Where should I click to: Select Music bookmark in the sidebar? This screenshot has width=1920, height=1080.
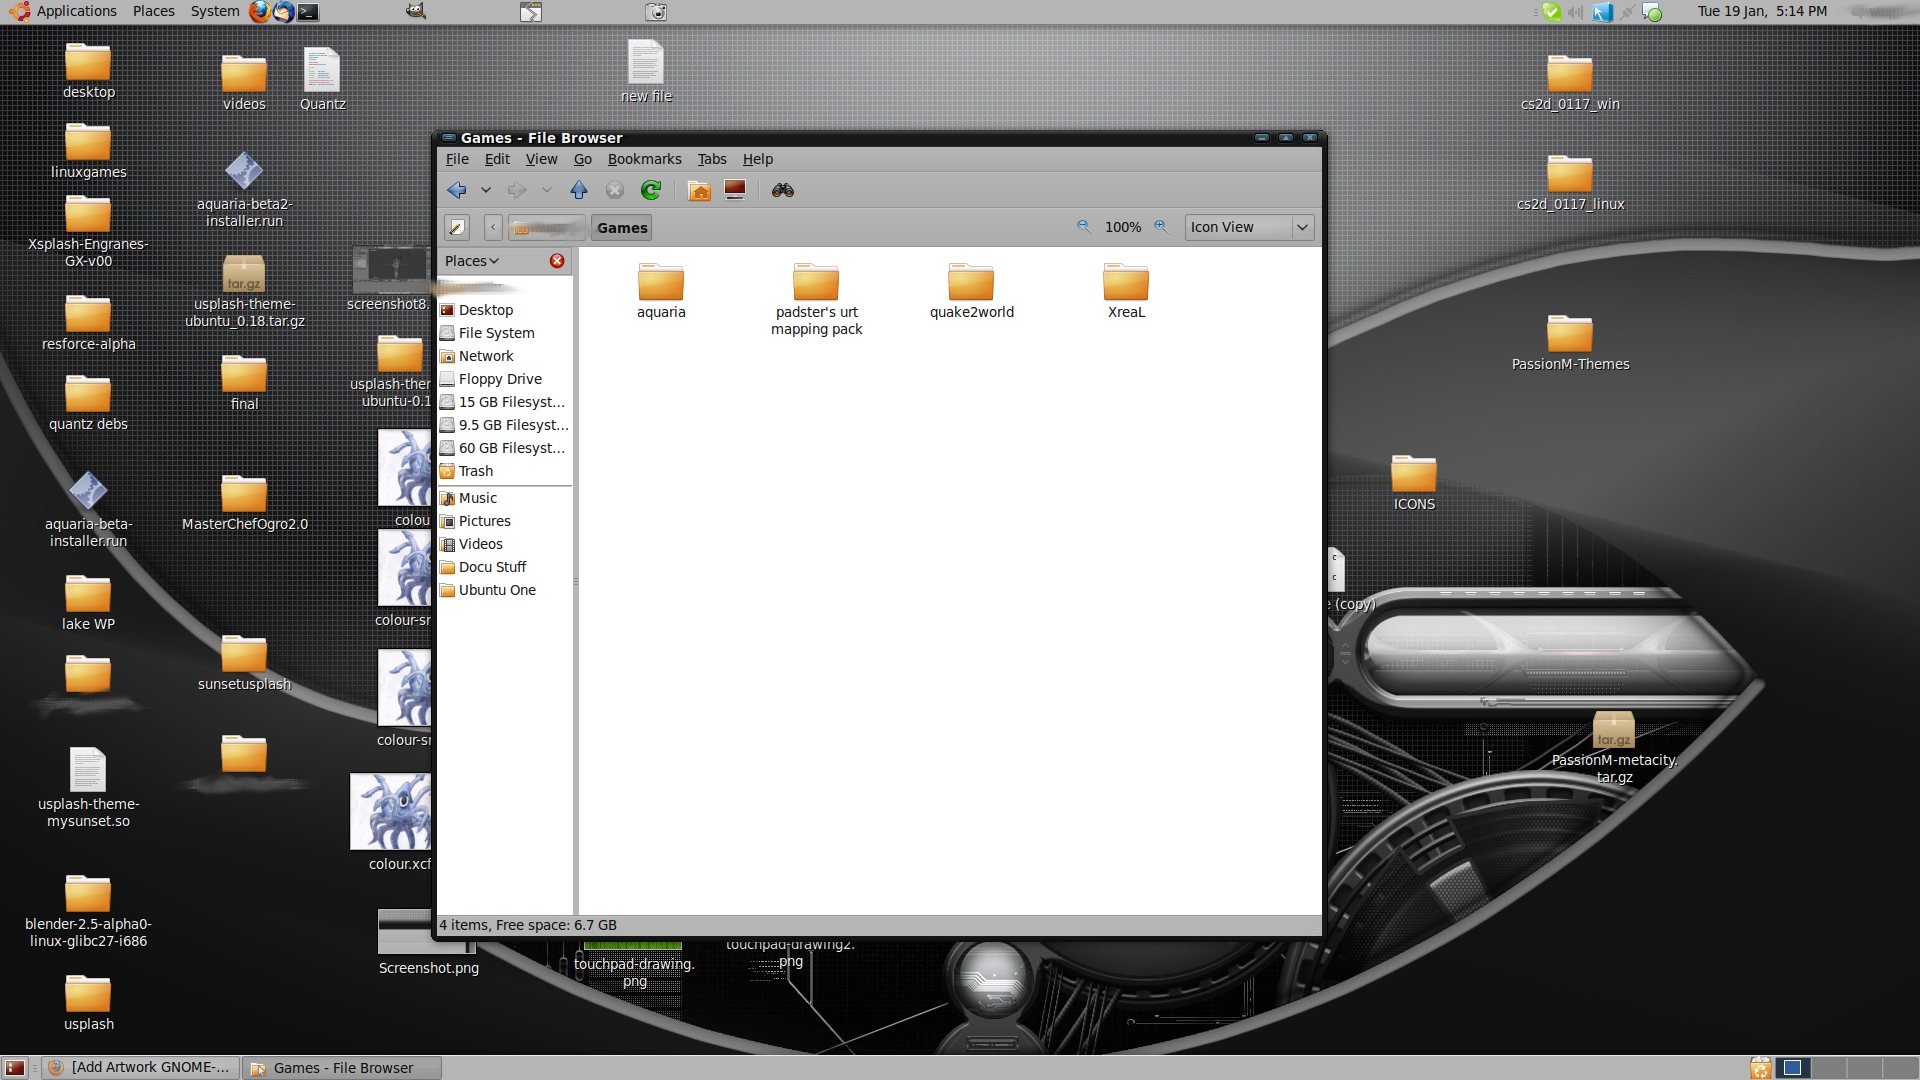(x=505, y=498)
